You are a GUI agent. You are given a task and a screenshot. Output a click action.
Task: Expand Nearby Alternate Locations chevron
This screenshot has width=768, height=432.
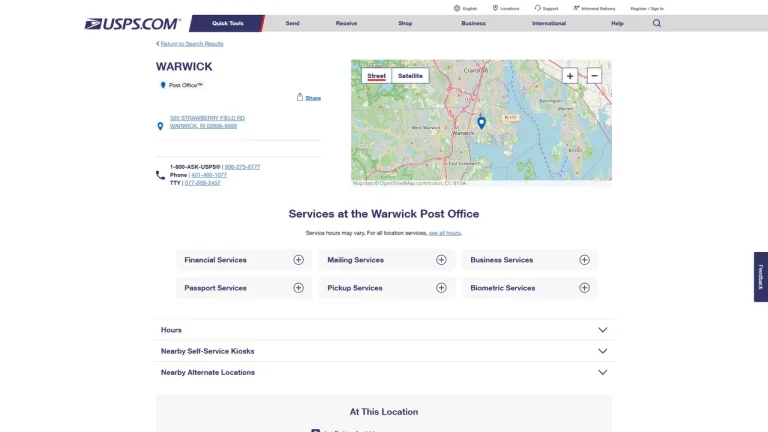coord(602,372)
